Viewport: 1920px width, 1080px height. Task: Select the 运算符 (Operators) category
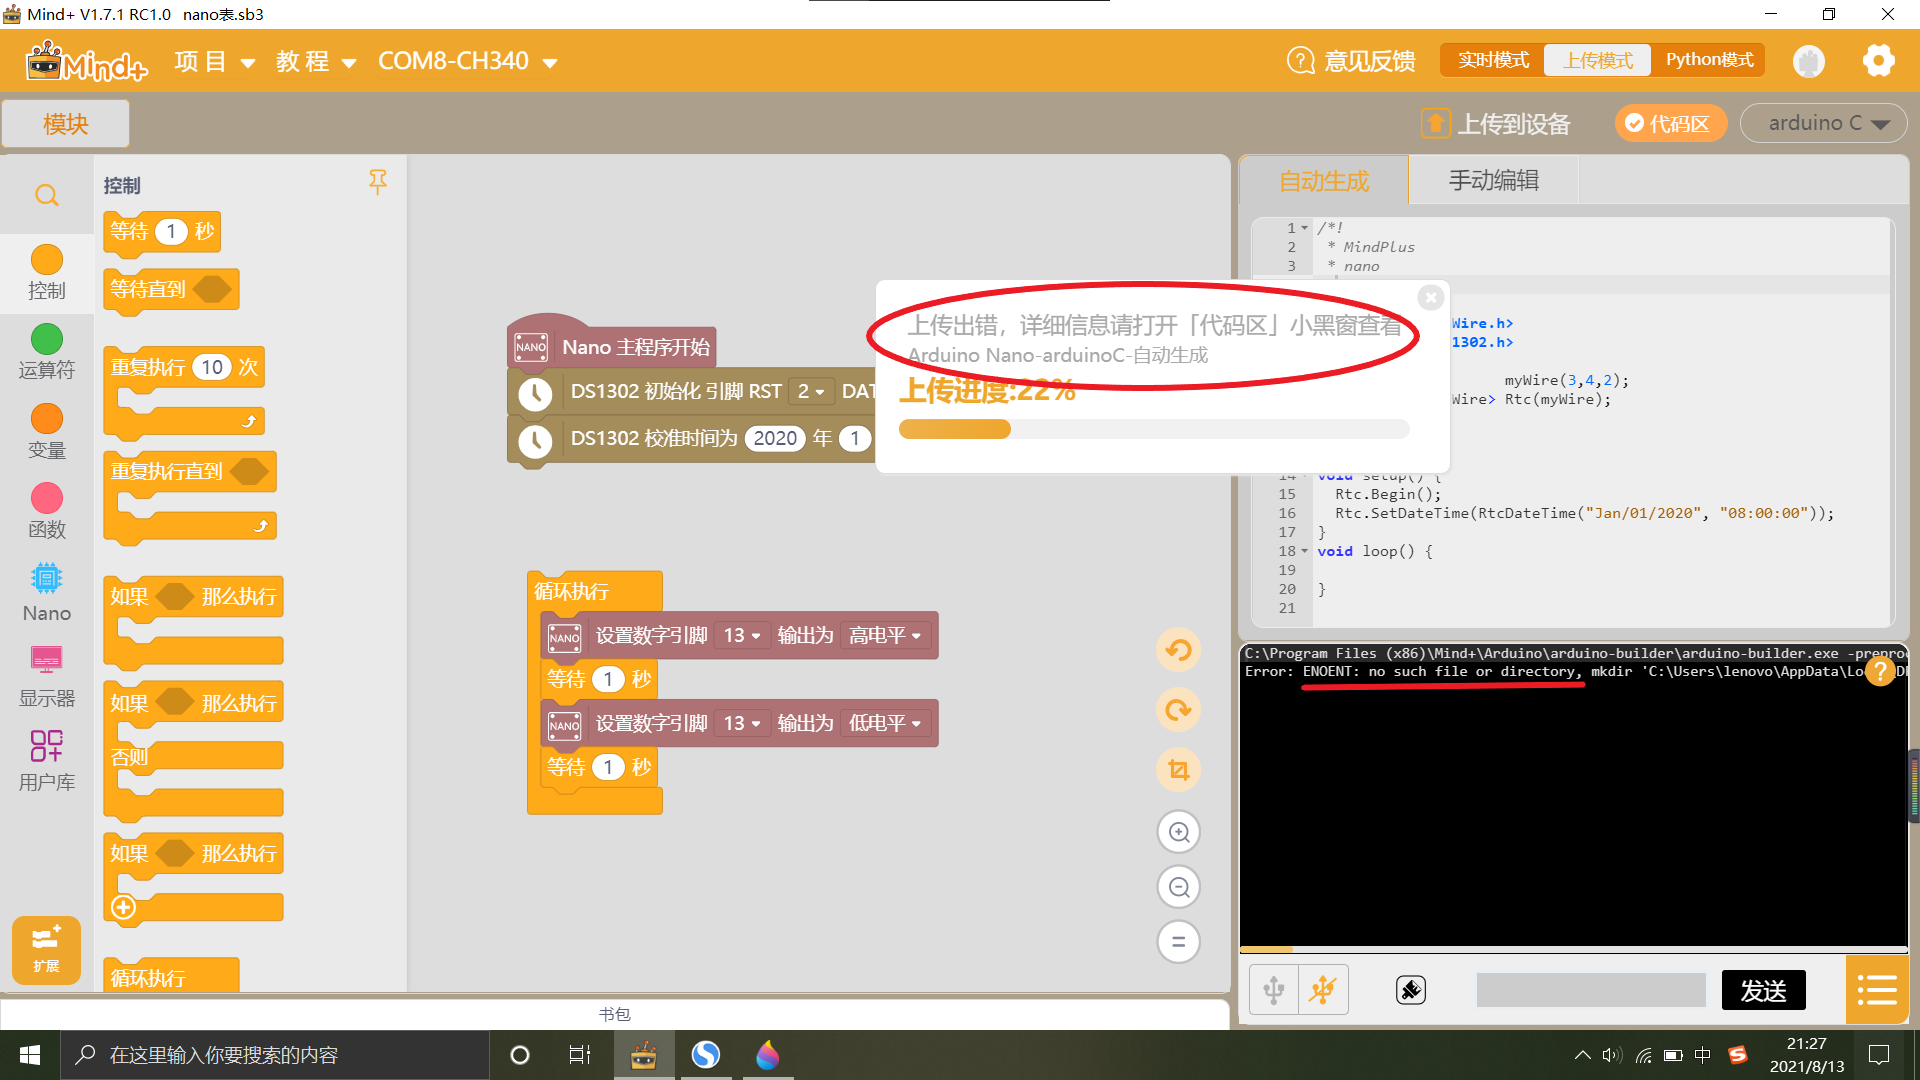tap(47, 352)
